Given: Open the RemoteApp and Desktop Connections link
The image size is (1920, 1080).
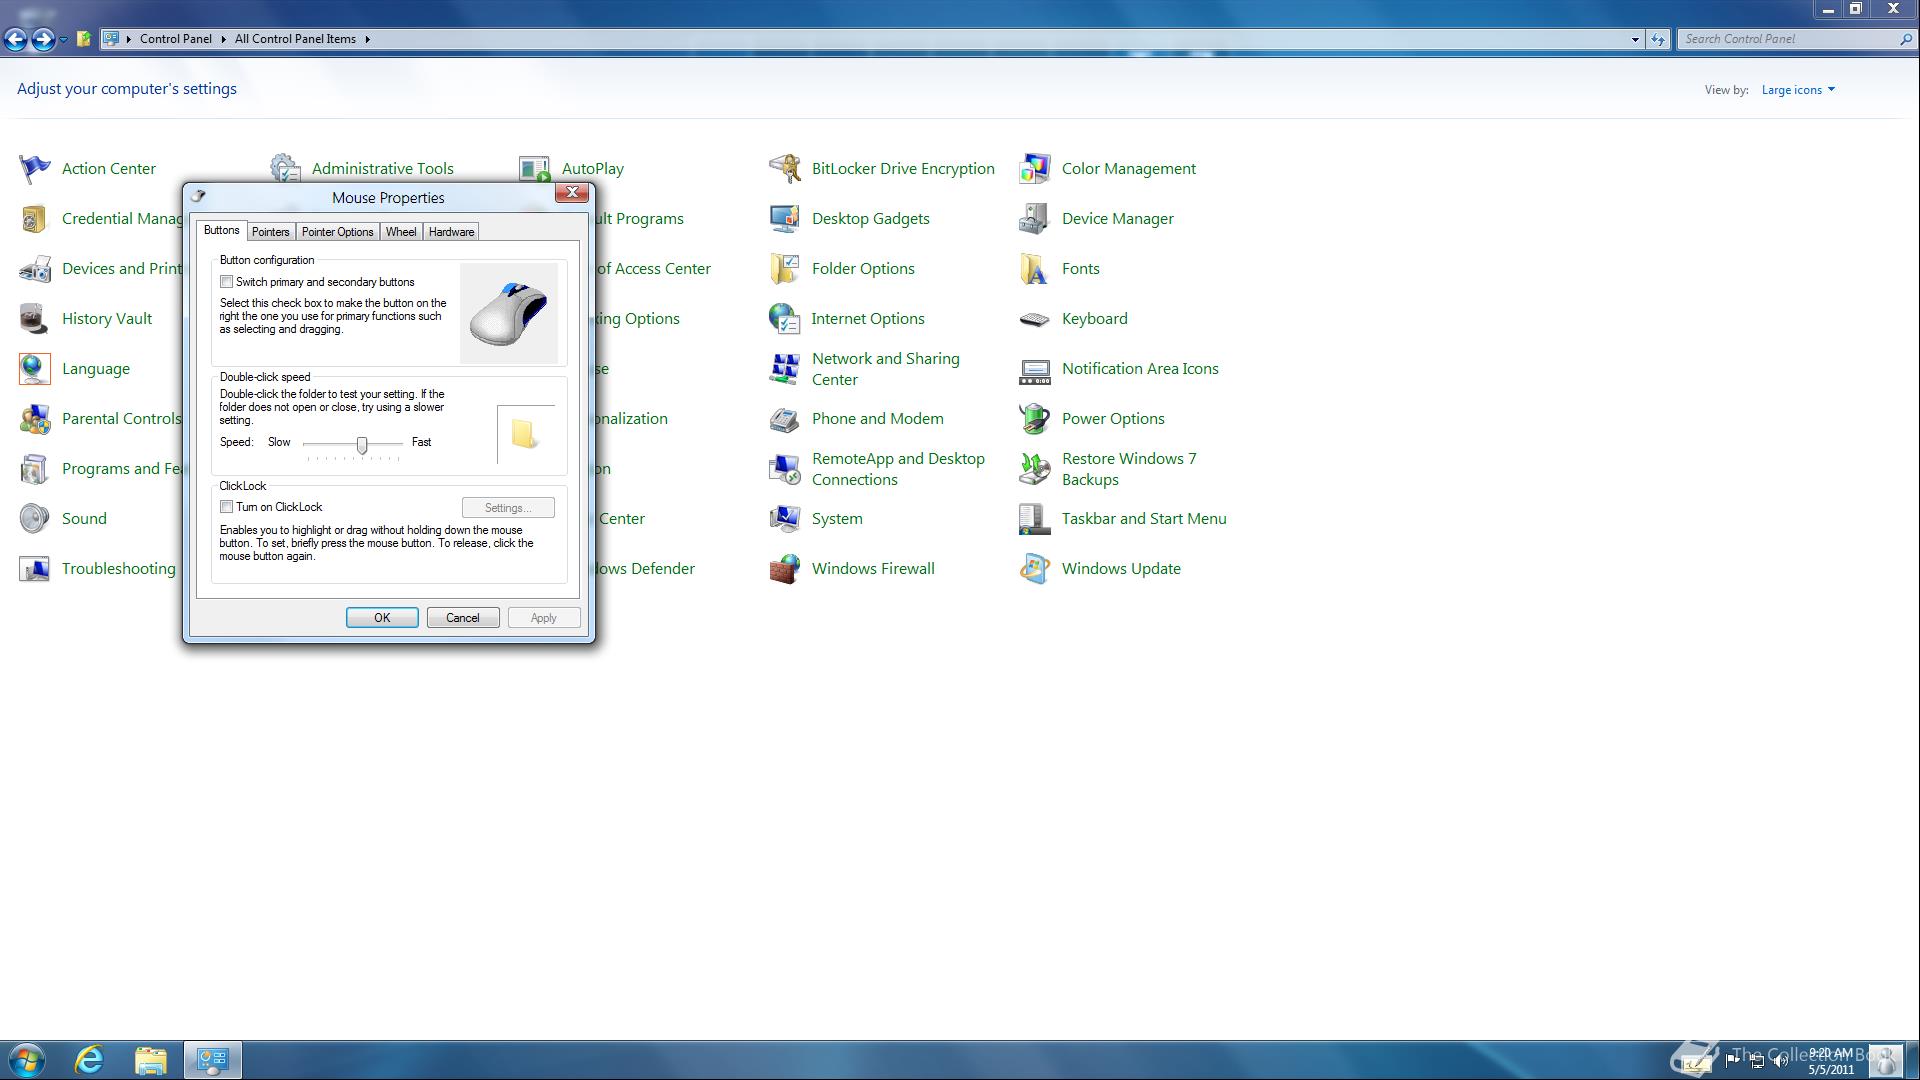Looking at the screenshot, I should (x=898, y=469).
